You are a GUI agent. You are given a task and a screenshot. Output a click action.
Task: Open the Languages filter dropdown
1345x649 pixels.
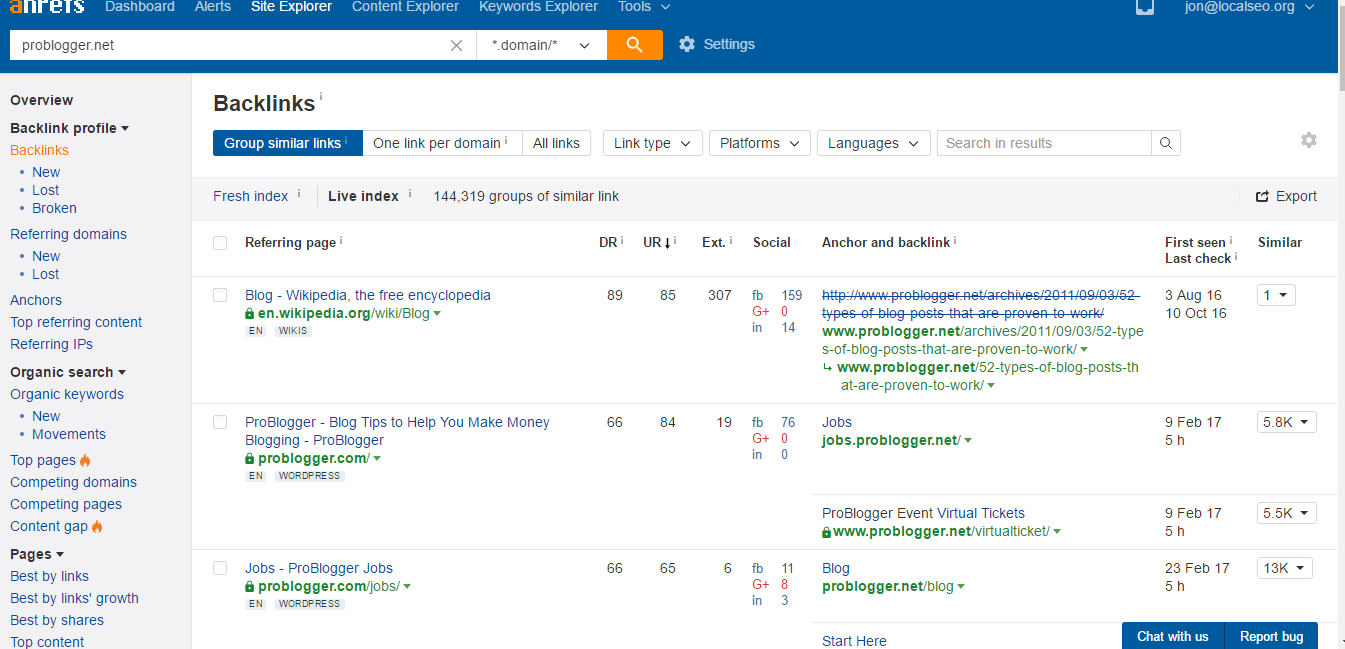pyautogui.click(x=874, y=143)
